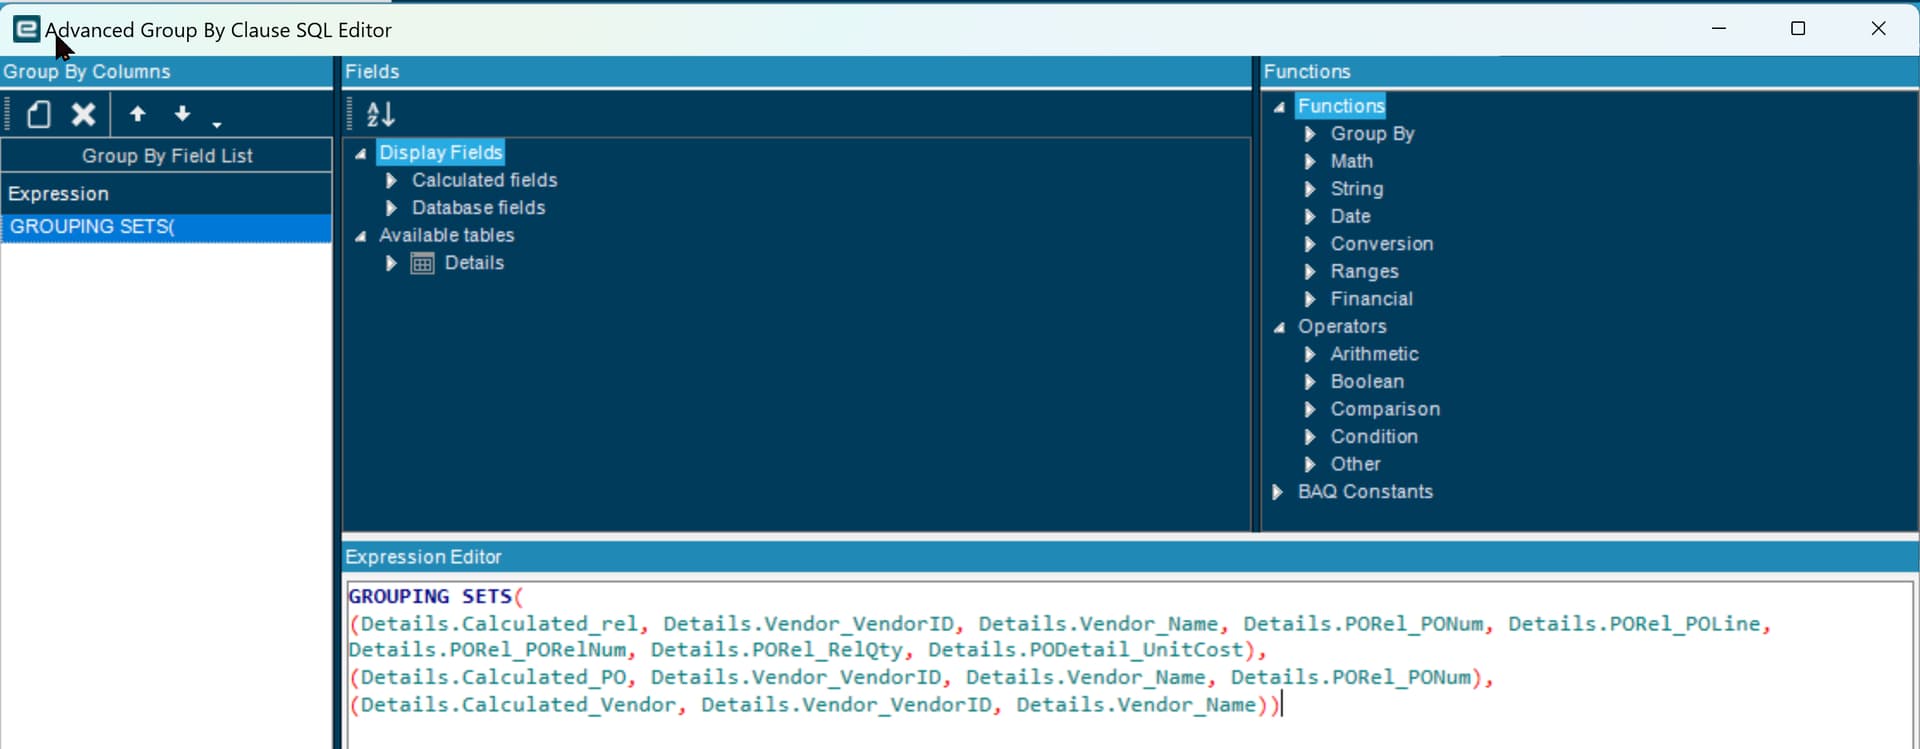
Task: Click the Expression column header
Action: [x=166, y=194]
